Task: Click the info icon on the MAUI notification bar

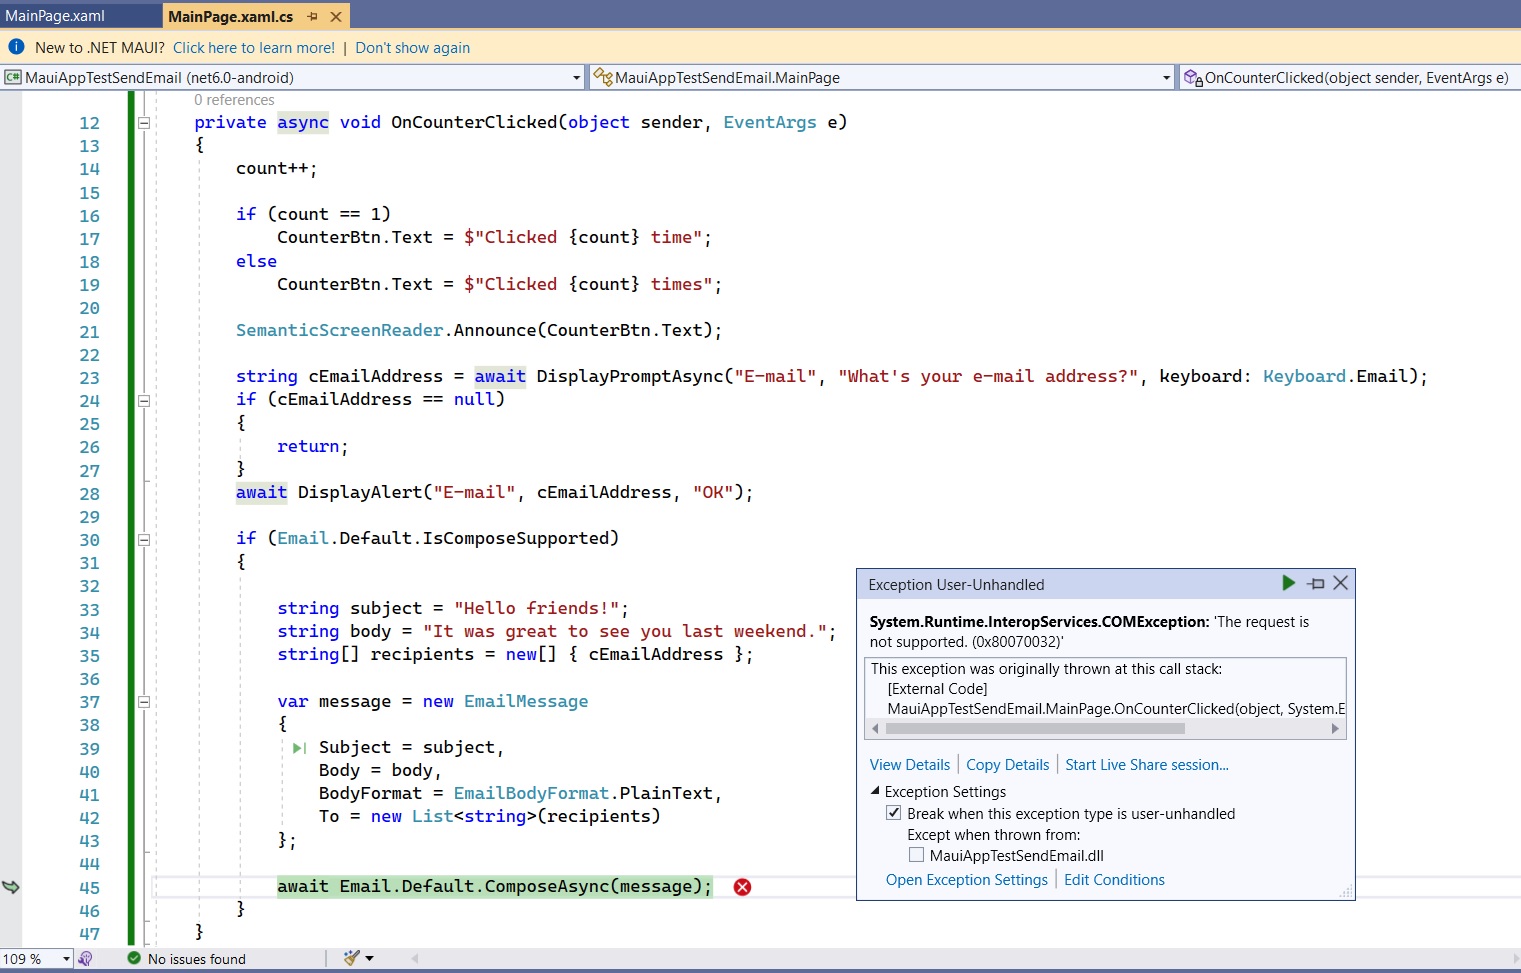Action: tap(16, 46)
